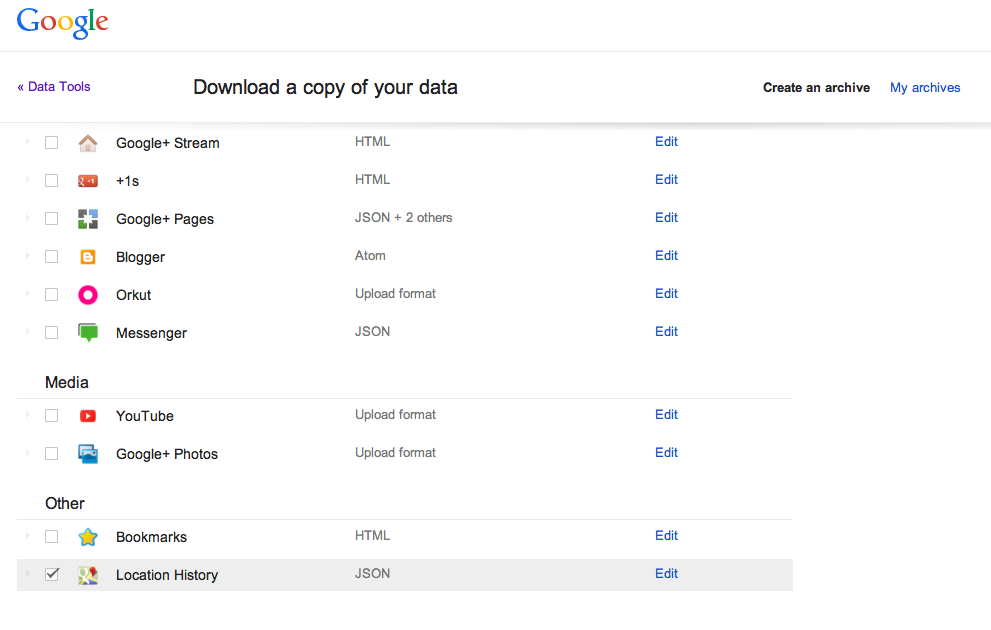Click the Google logo
The image size is (991, 630).
click(x=63, y=23)
